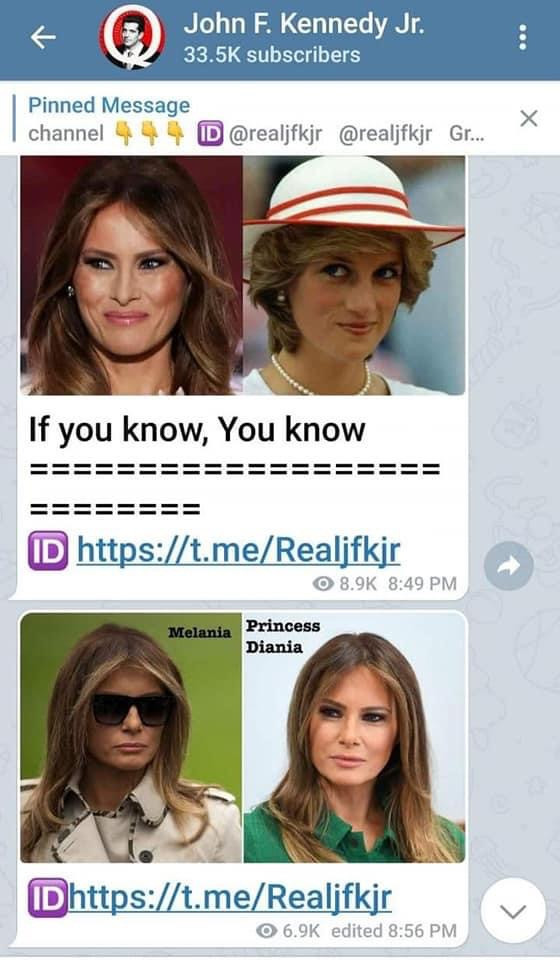This screenshot has width=560, height=960.
Task: Tap the forward share arrow button
Action: coord(508,566)
